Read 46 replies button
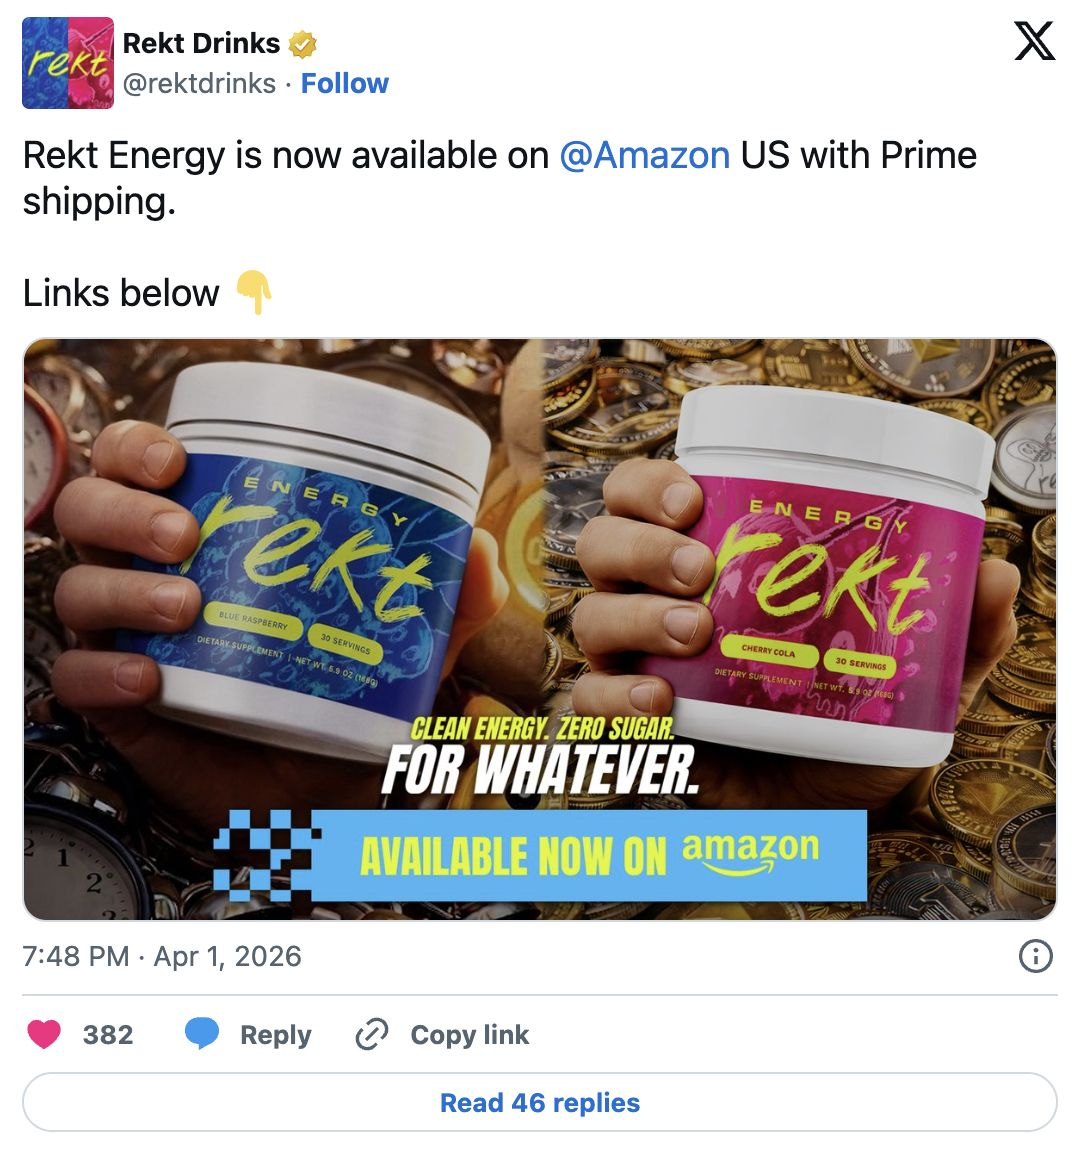 point(540,1102)
